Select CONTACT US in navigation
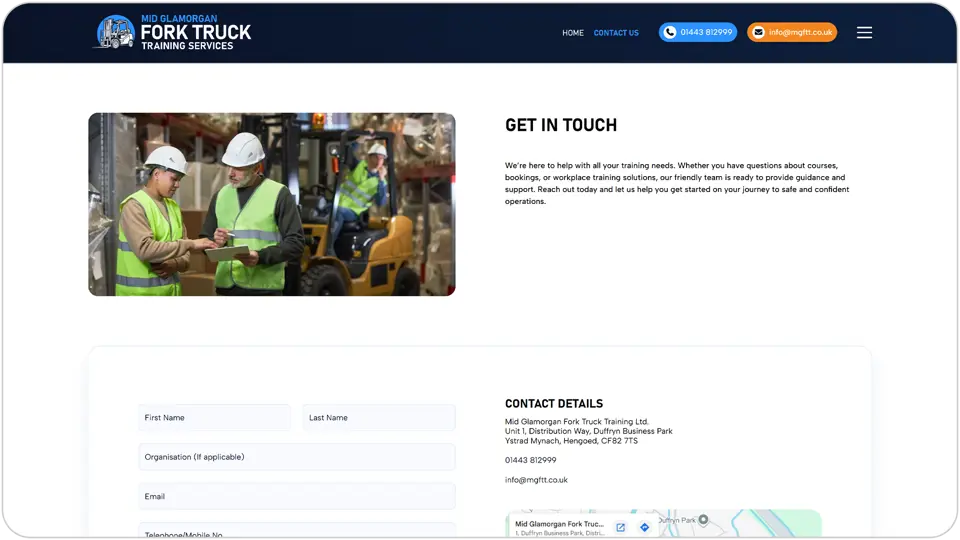 [616, 33]
